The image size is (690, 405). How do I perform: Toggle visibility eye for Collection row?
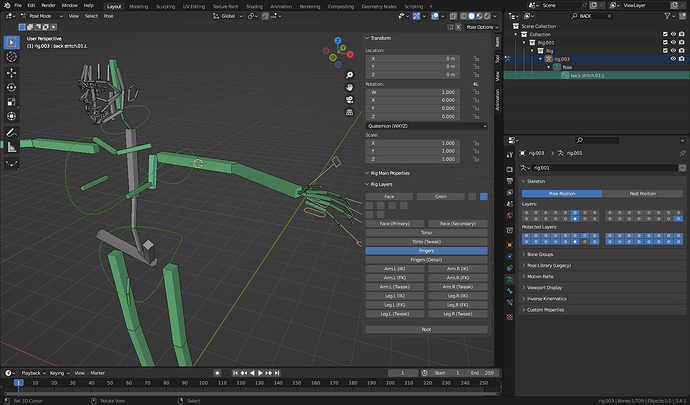673,34
